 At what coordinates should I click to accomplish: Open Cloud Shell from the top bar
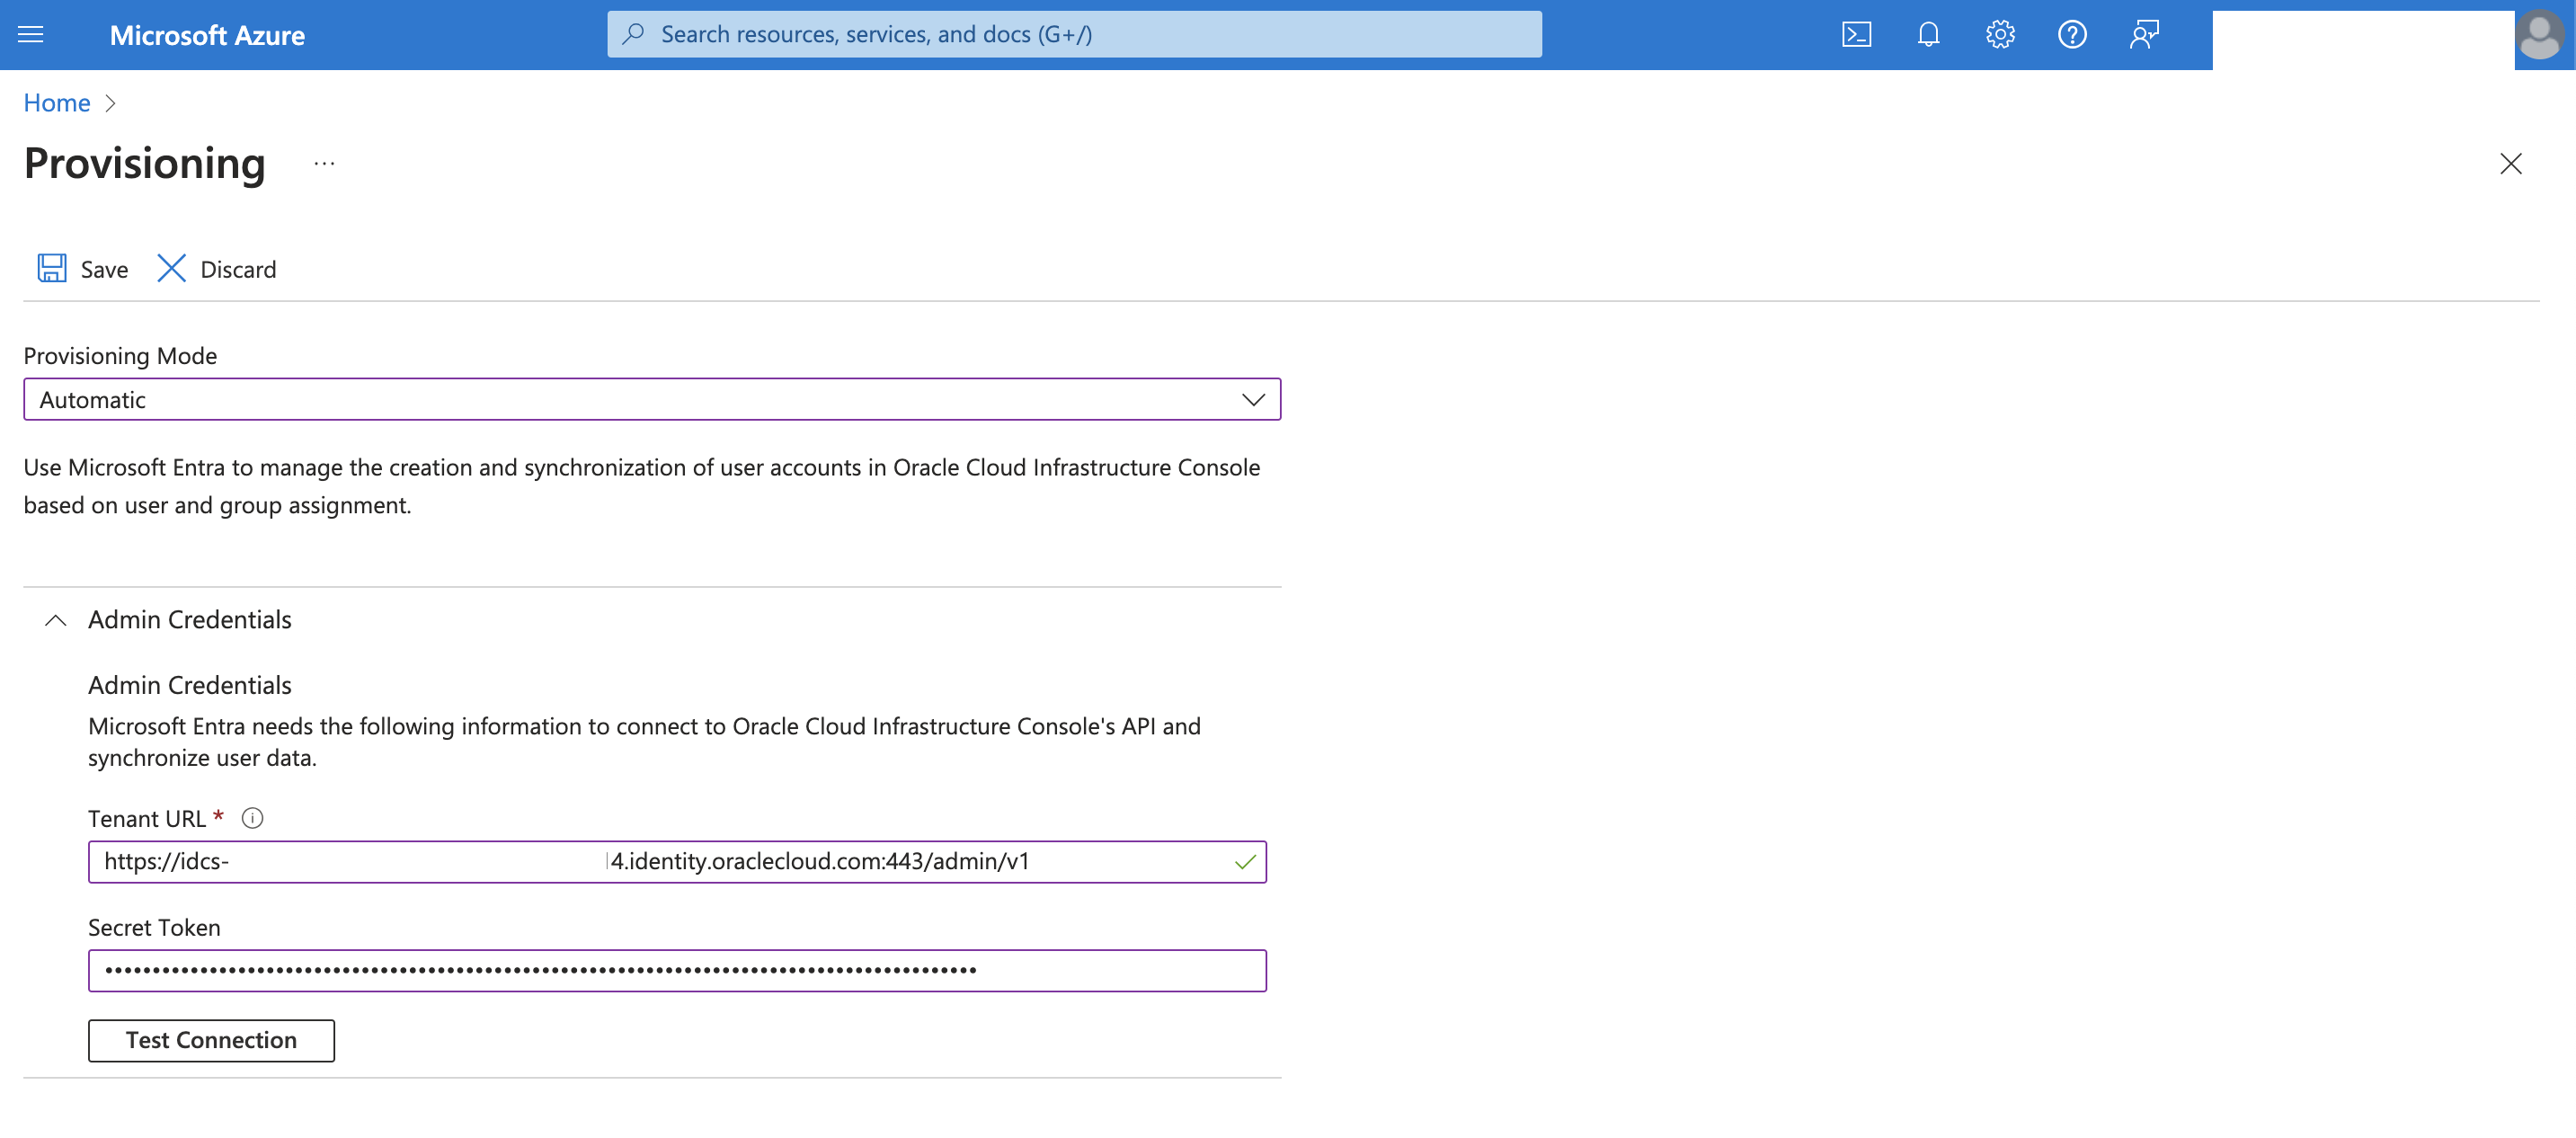coord(1856,35)
